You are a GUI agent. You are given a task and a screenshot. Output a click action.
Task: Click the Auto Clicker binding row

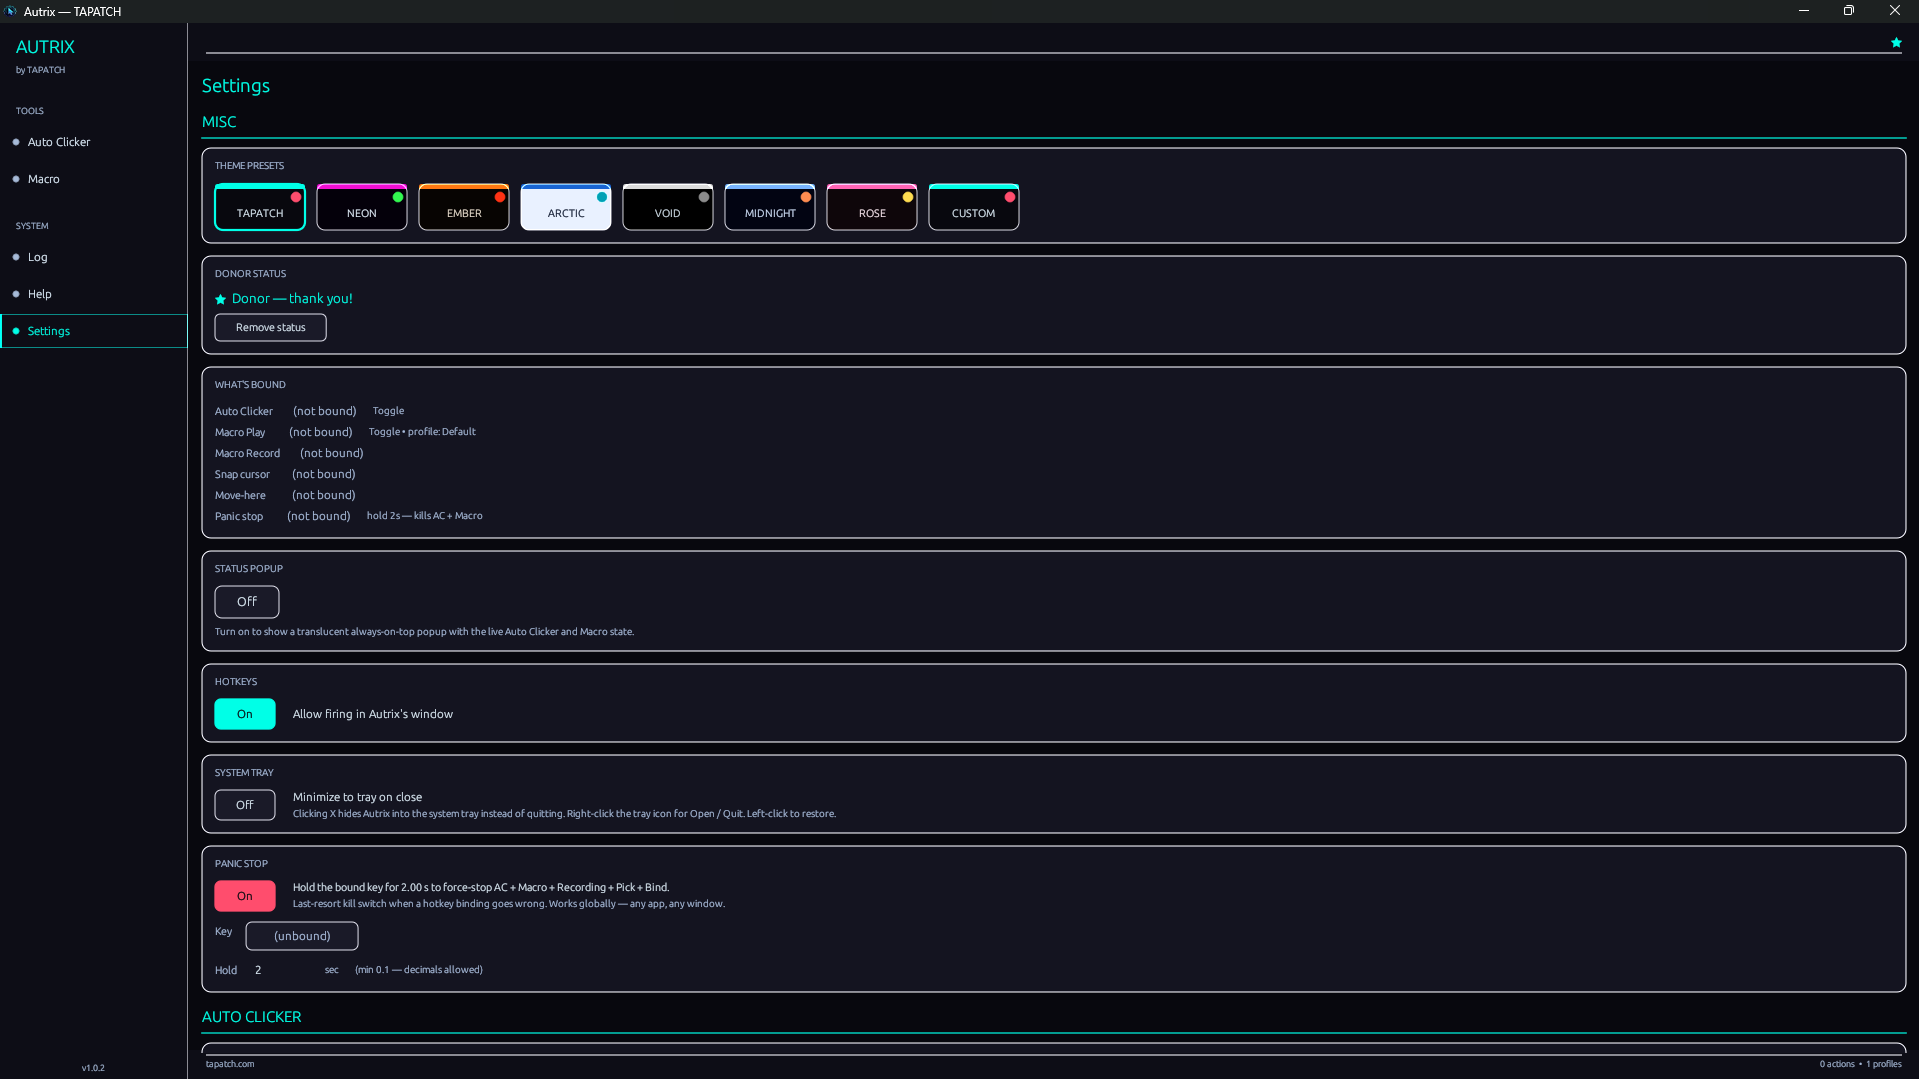tap(310, 411)
